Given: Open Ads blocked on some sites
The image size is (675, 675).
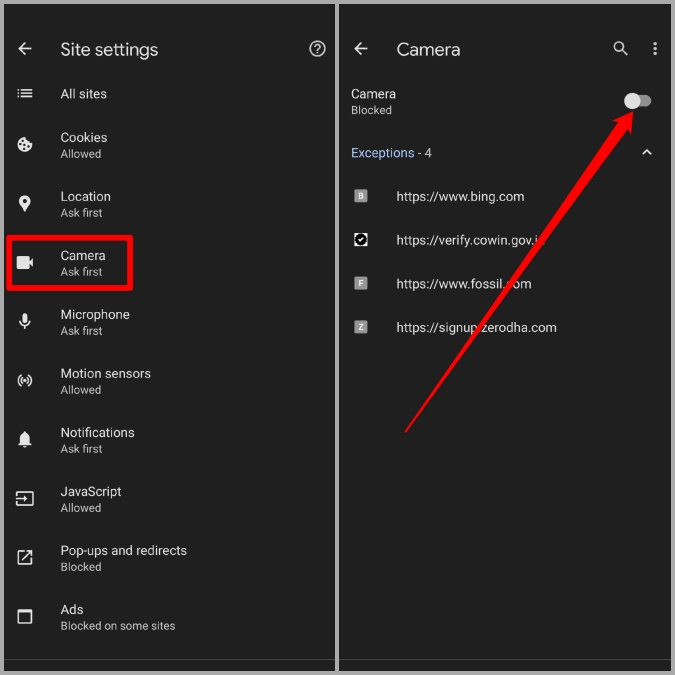Looking at the screenshot, I should [169, 617].
